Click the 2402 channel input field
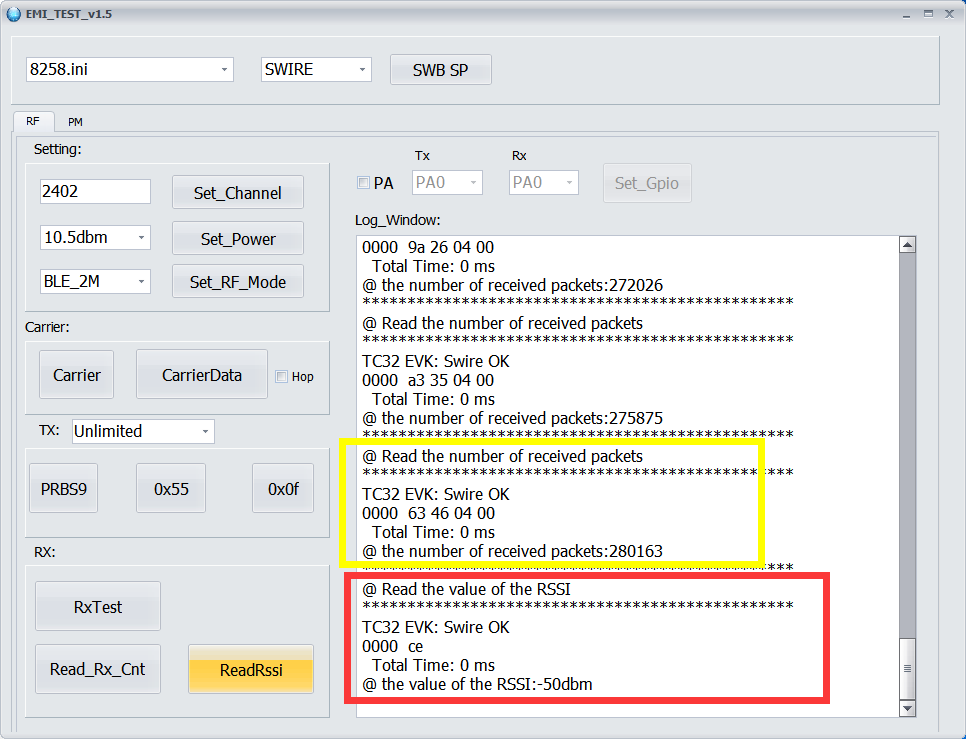Screen dimensions: 966x739 [x=95, y=192]
